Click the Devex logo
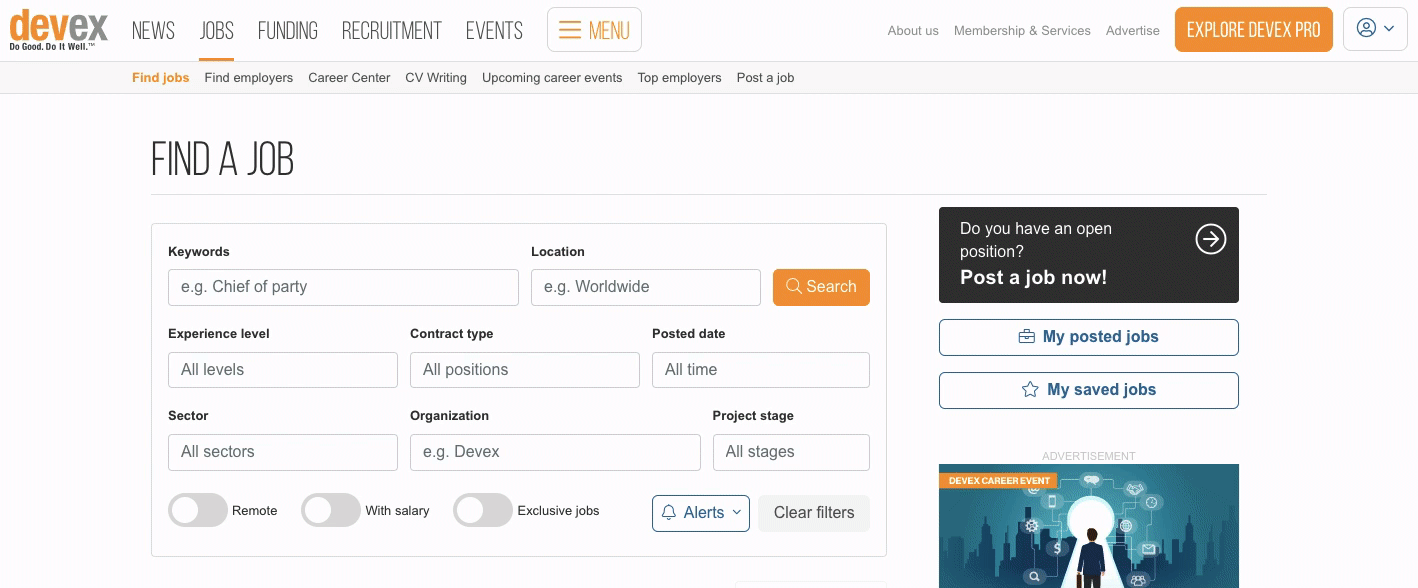This screenshot has height=588, width=1418. (x=58, y=29)
